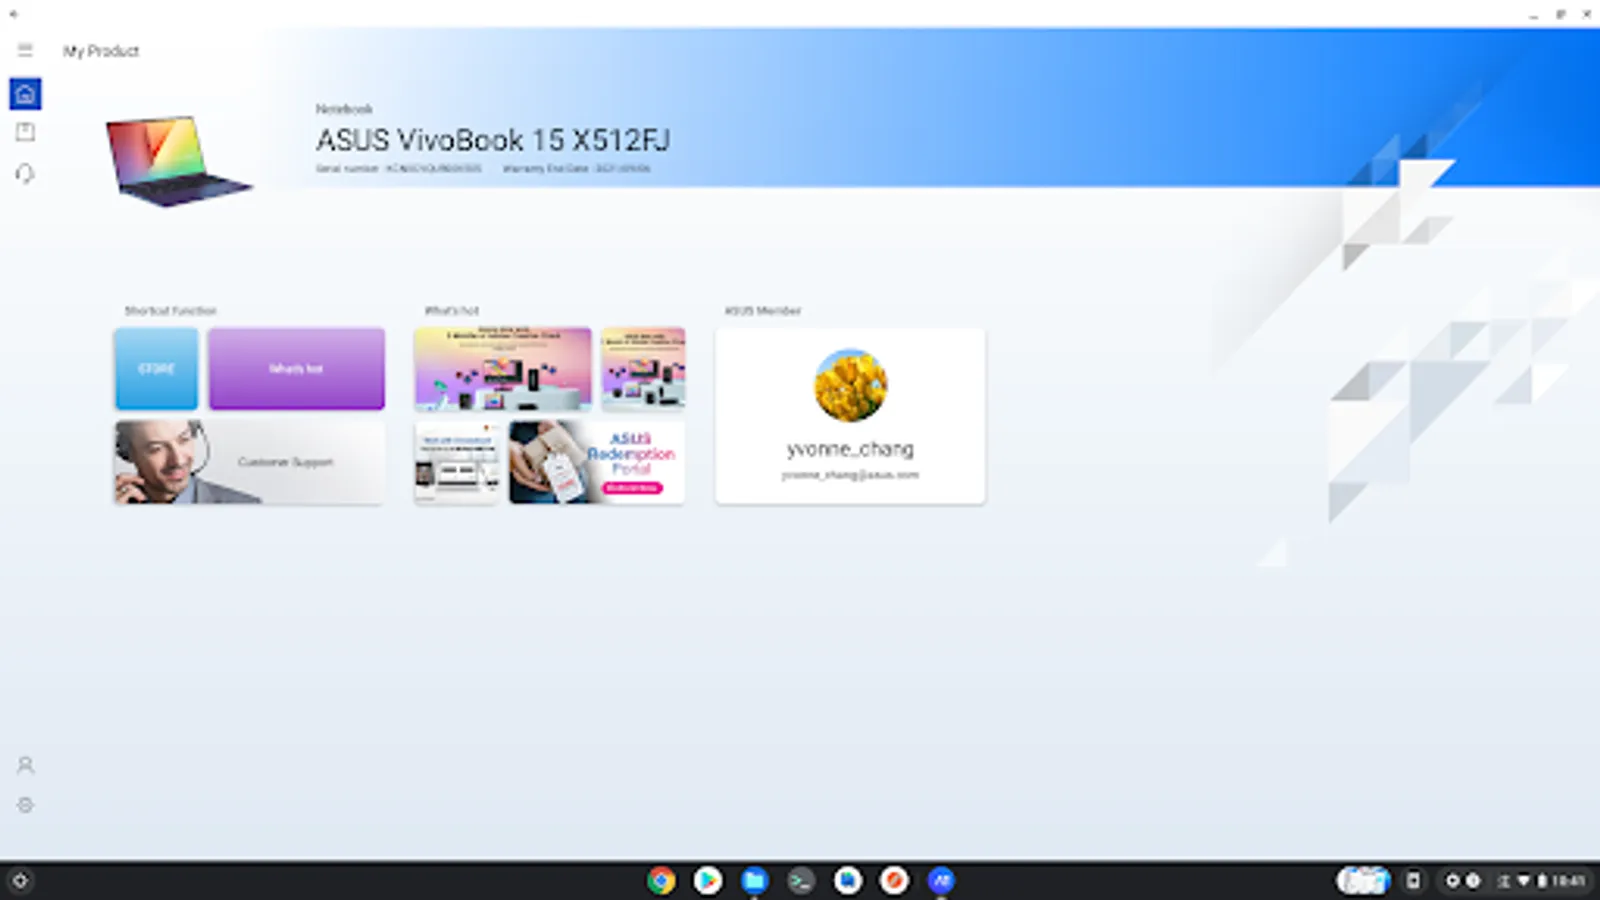Open the settings gear at the sidebar bottom
This screenshot has width=1600, height=900.
tap(25, 804)
